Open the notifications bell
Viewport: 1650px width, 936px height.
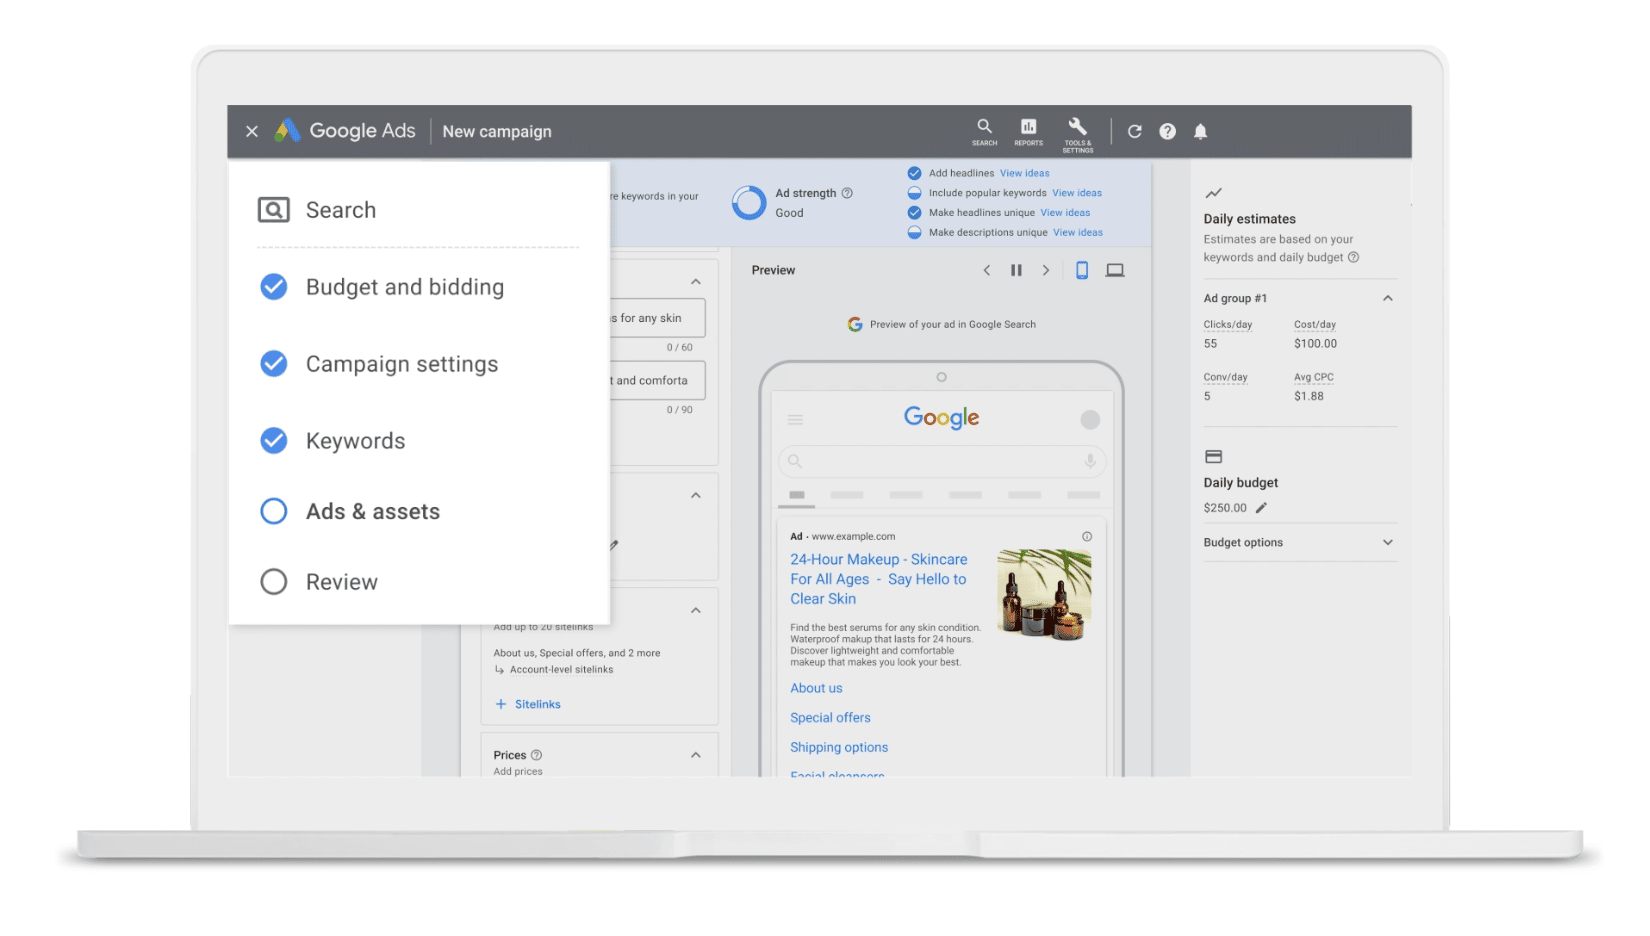1200,132
